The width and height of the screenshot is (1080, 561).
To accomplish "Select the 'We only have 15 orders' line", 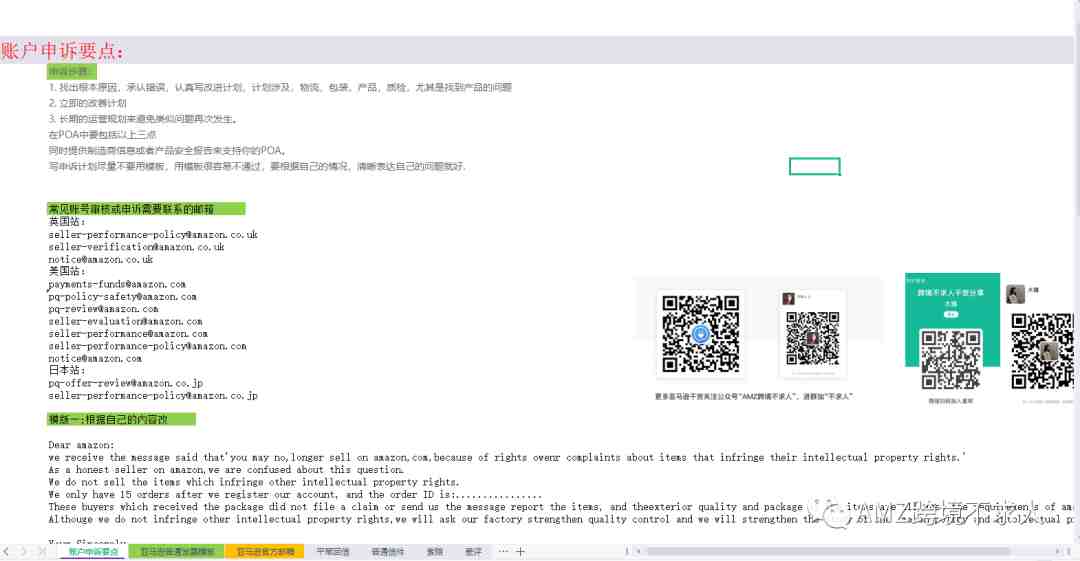I will tap(295, 495).
